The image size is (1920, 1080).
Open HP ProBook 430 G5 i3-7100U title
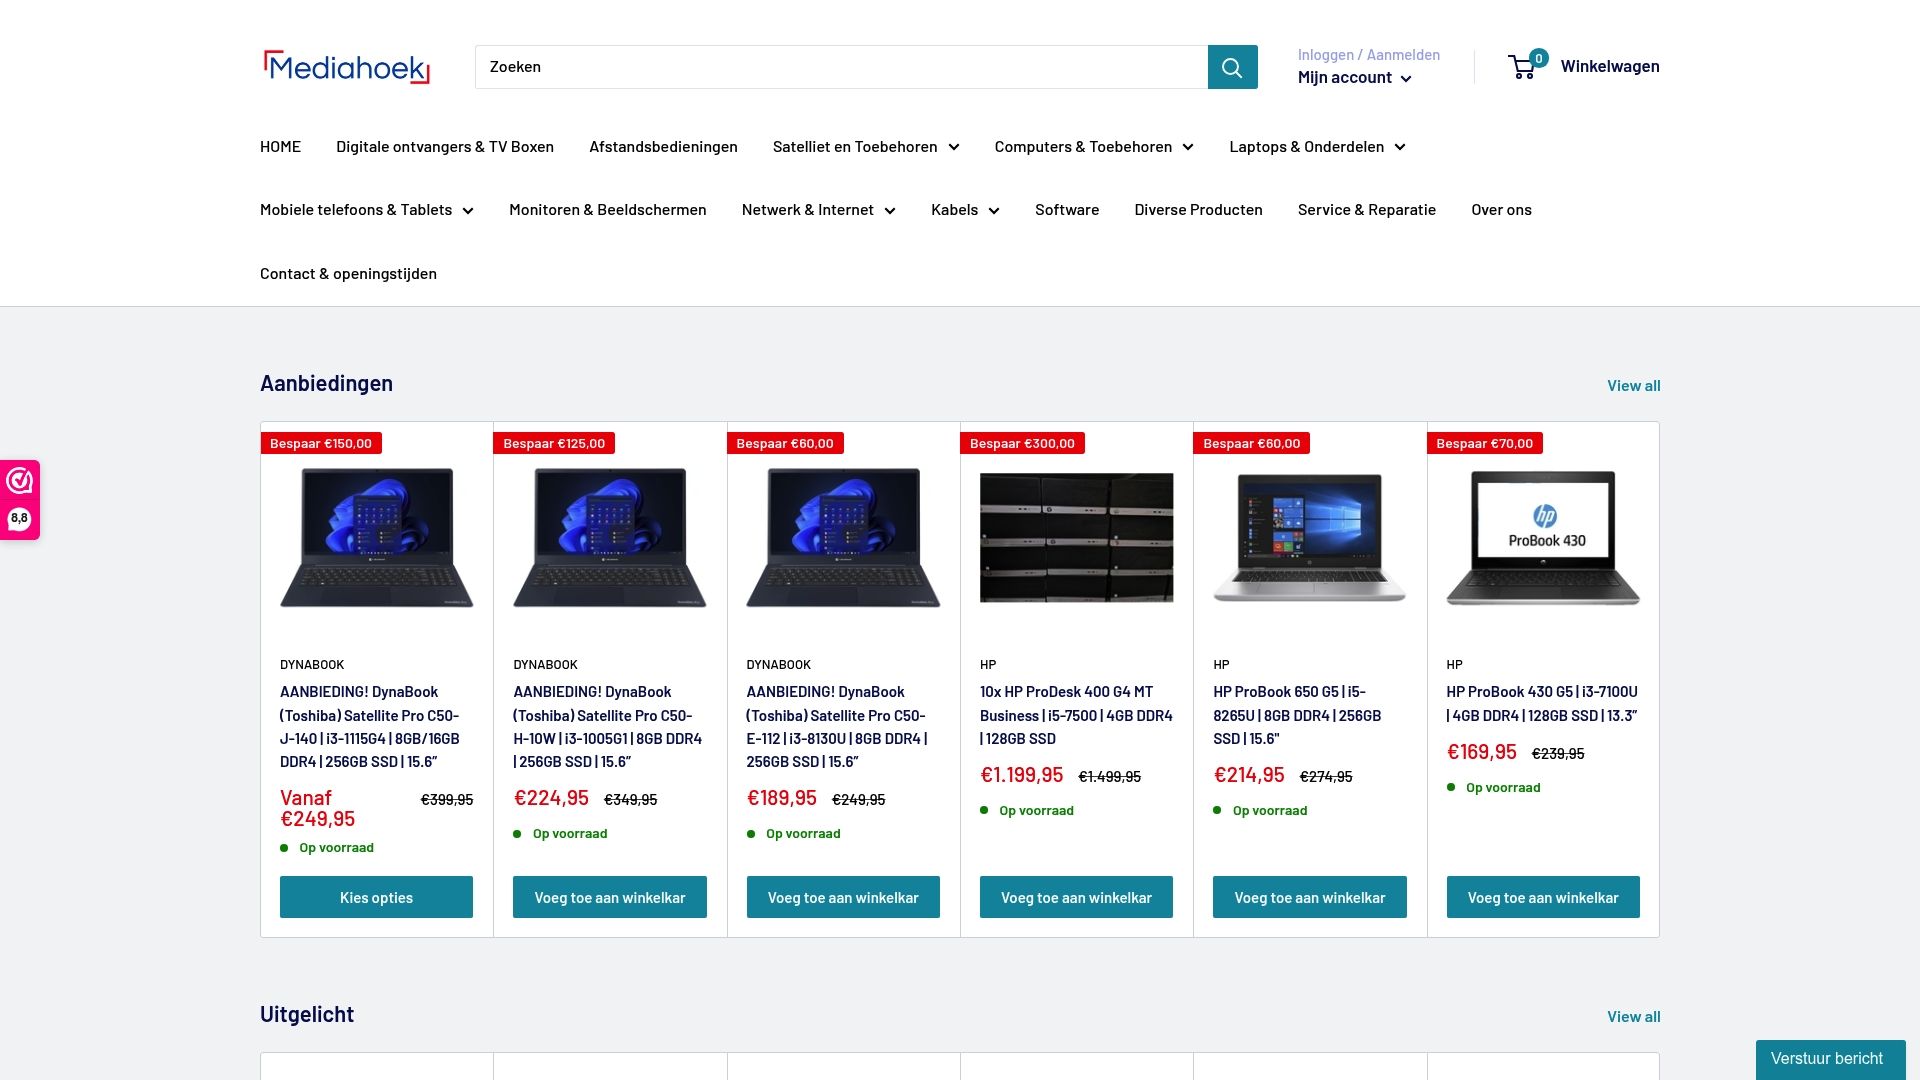point(1542,704)
